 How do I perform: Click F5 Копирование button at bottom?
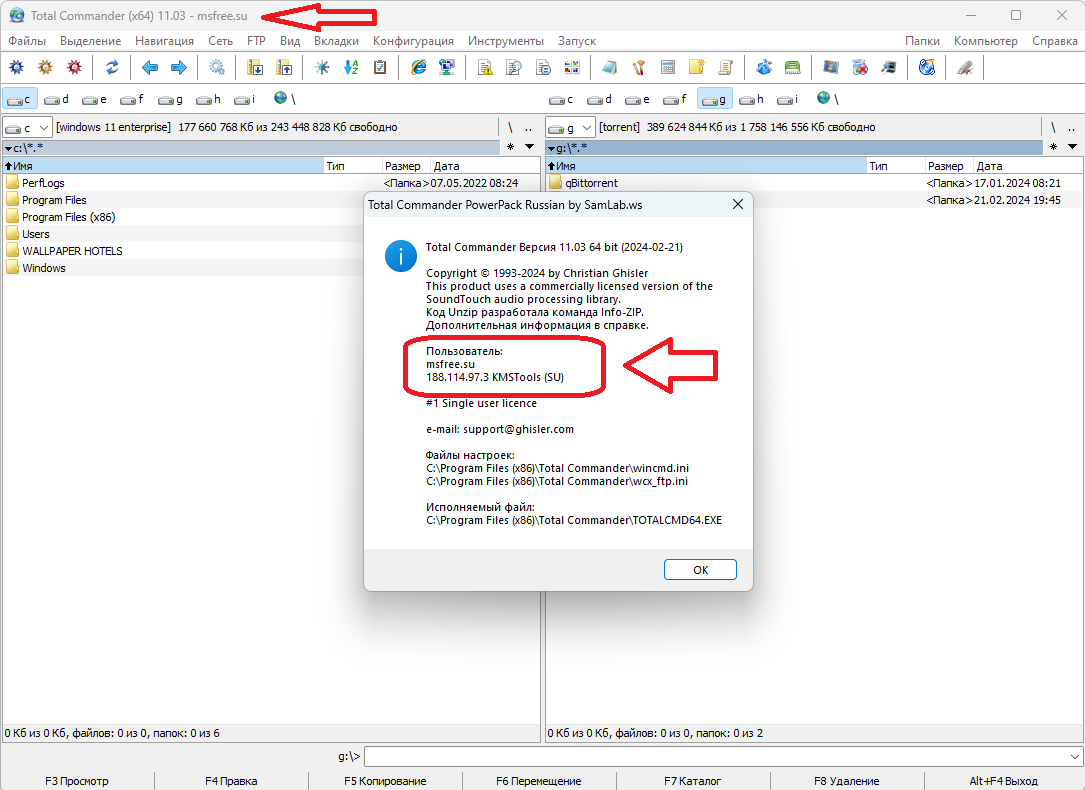pyautogui.click(x=385, y=781)
